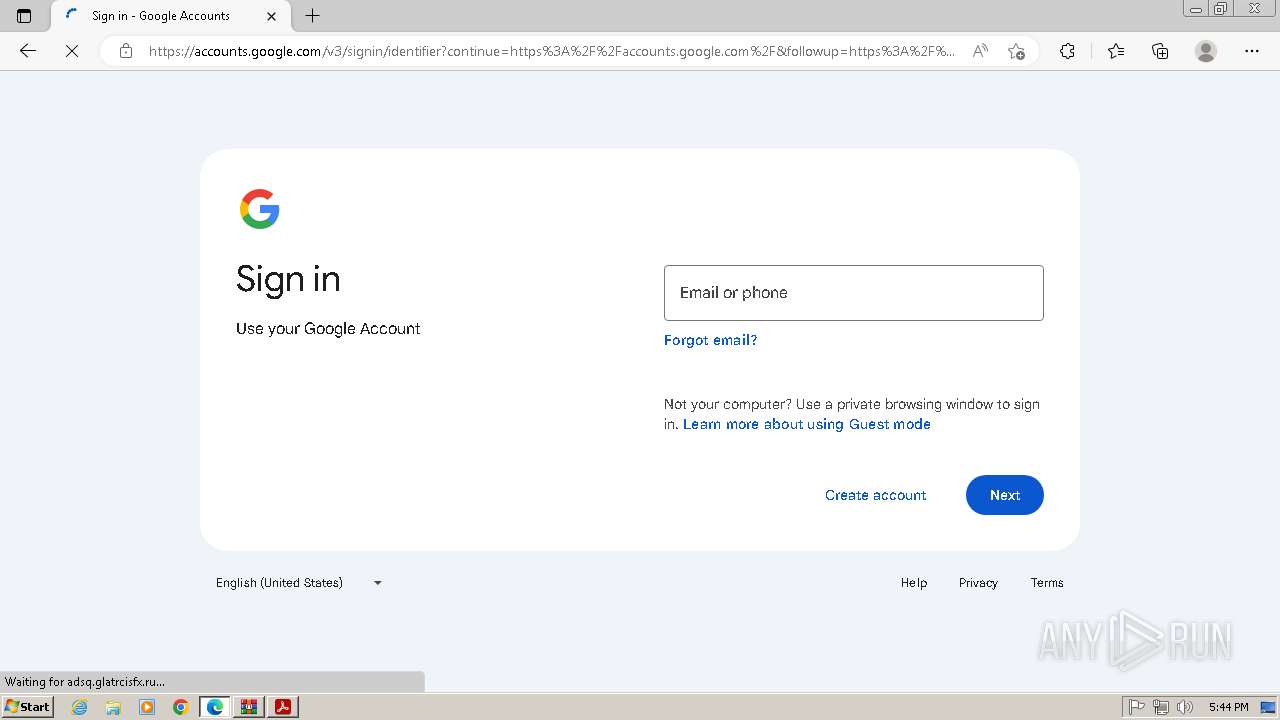Screen dimensions: 1280x720
Task: Launch Google Chrome from the taskbar
Action: point(180,707)
